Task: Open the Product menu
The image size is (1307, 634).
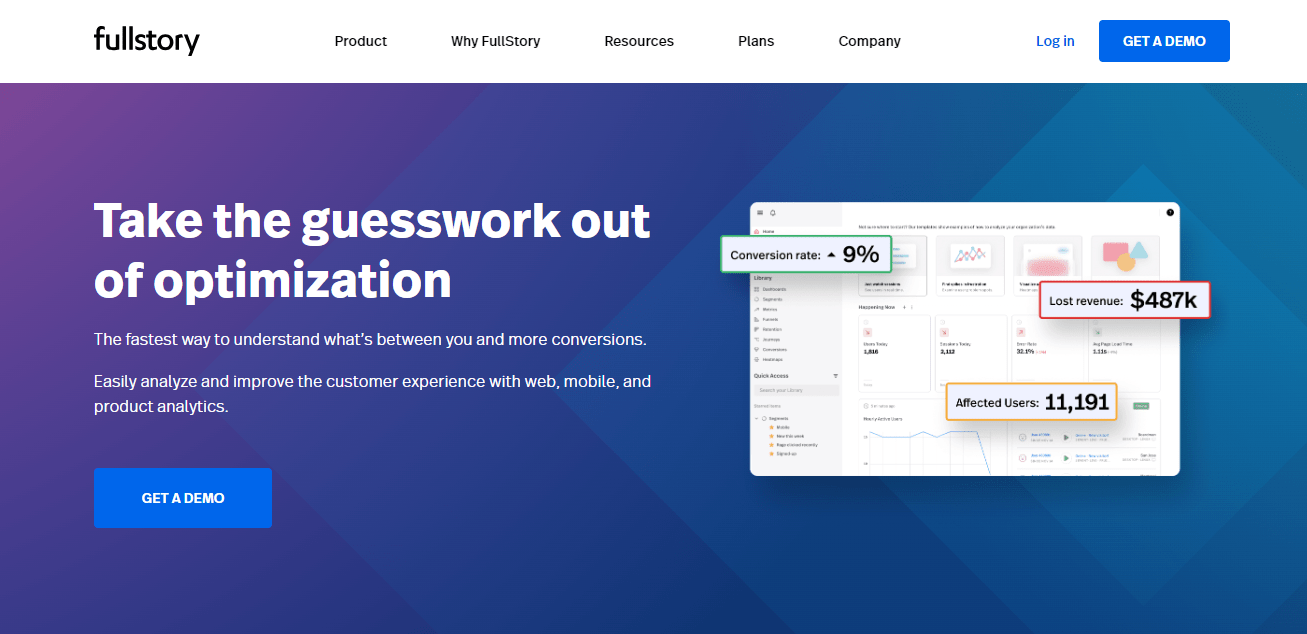Action: [x=360, y=41]
